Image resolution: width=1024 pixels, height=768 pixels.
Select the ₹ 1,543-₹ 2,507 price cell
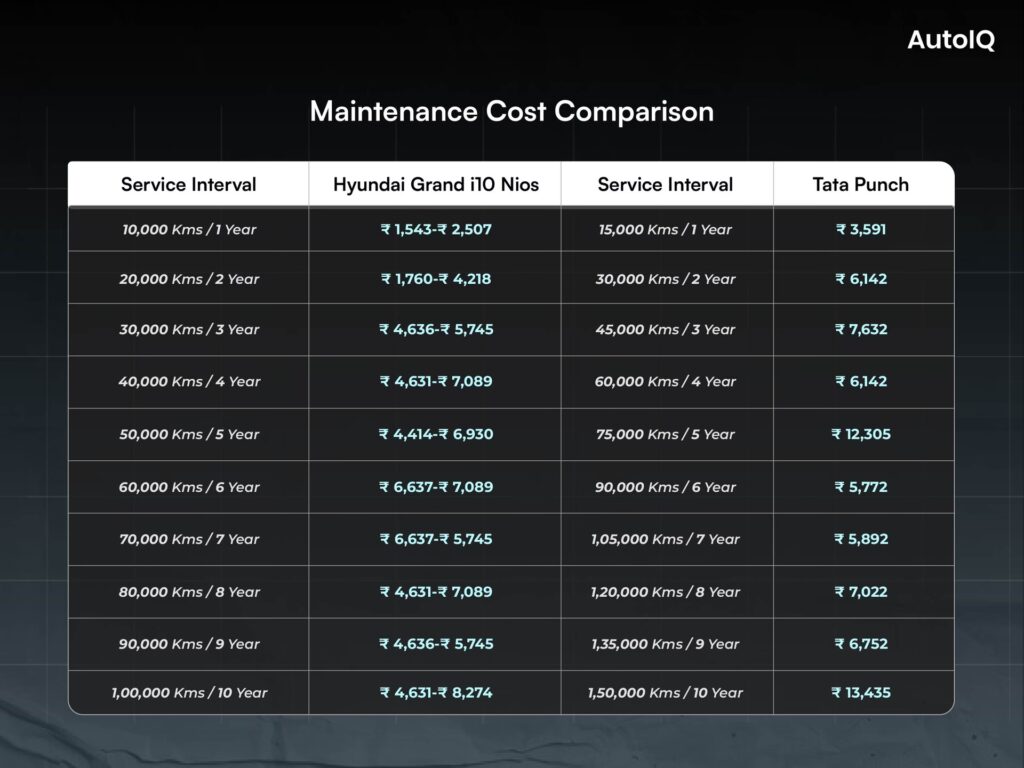[x=435, y=229]
